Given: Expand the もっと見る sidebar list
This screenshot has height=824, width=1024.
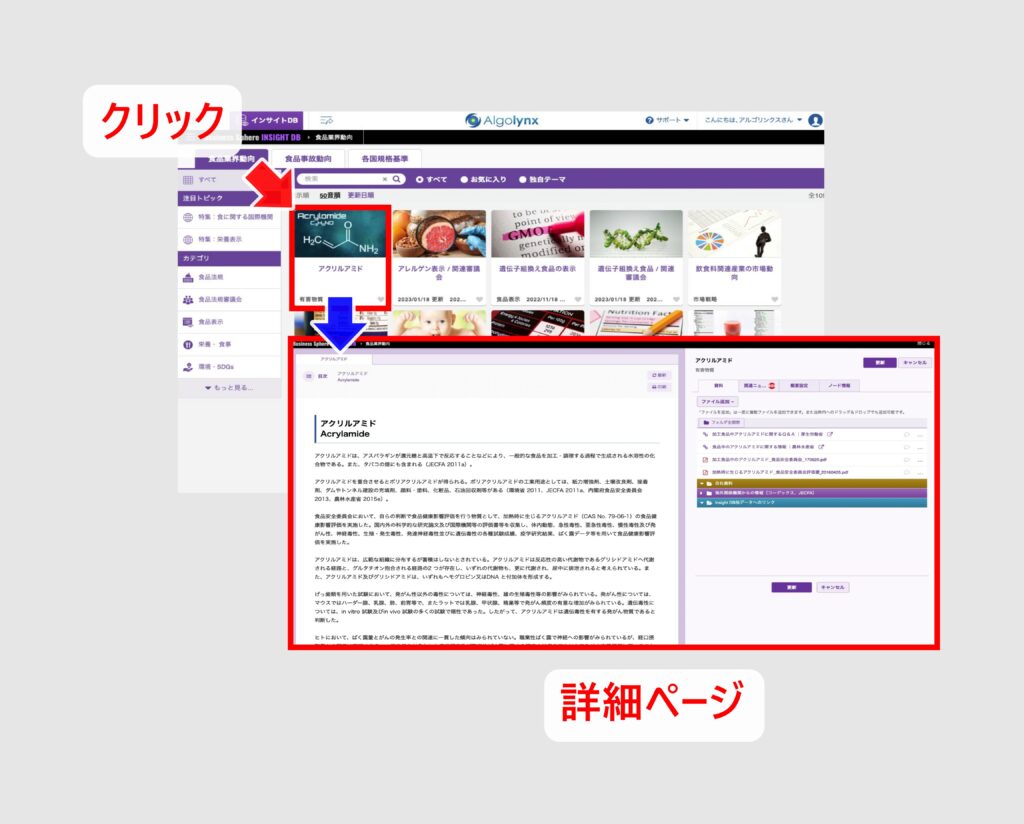Looking at the screenshot, I should pos(229,387).
